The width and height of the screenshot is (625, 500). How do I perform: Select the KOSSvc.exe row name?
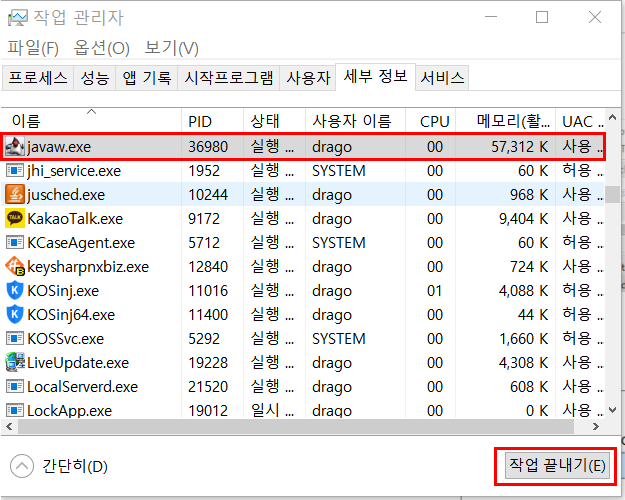65,339
